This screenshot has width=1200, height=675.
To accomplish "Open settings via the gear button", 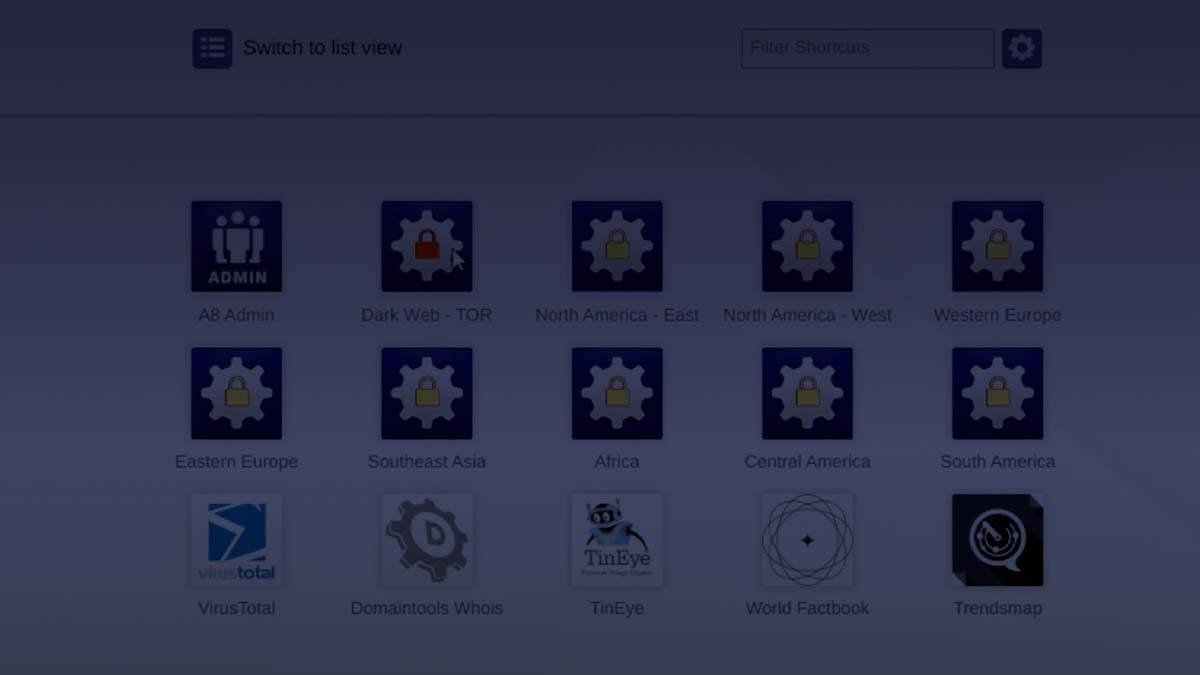I will (1022, 48).
